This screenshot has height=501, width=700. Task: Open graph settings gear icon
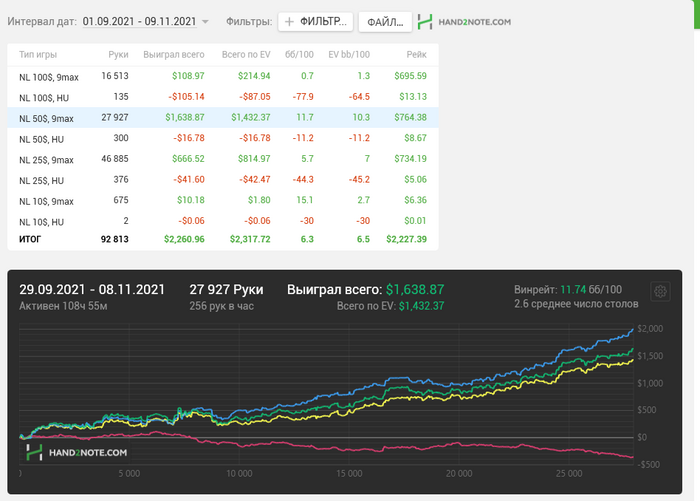[x=659, y=291]
